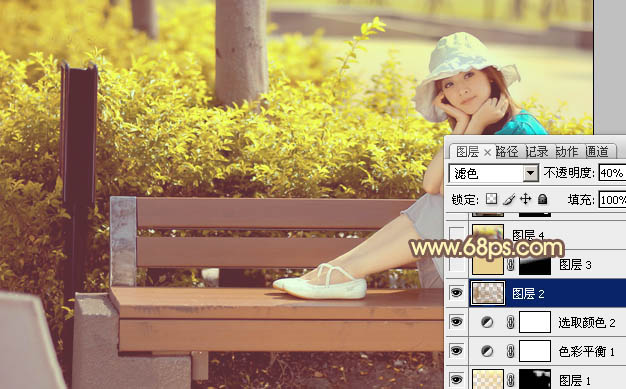This screenshot has width=626, height=389.
Task: Close the 图层 tab with its X
Action: click(x=487, y=152)
